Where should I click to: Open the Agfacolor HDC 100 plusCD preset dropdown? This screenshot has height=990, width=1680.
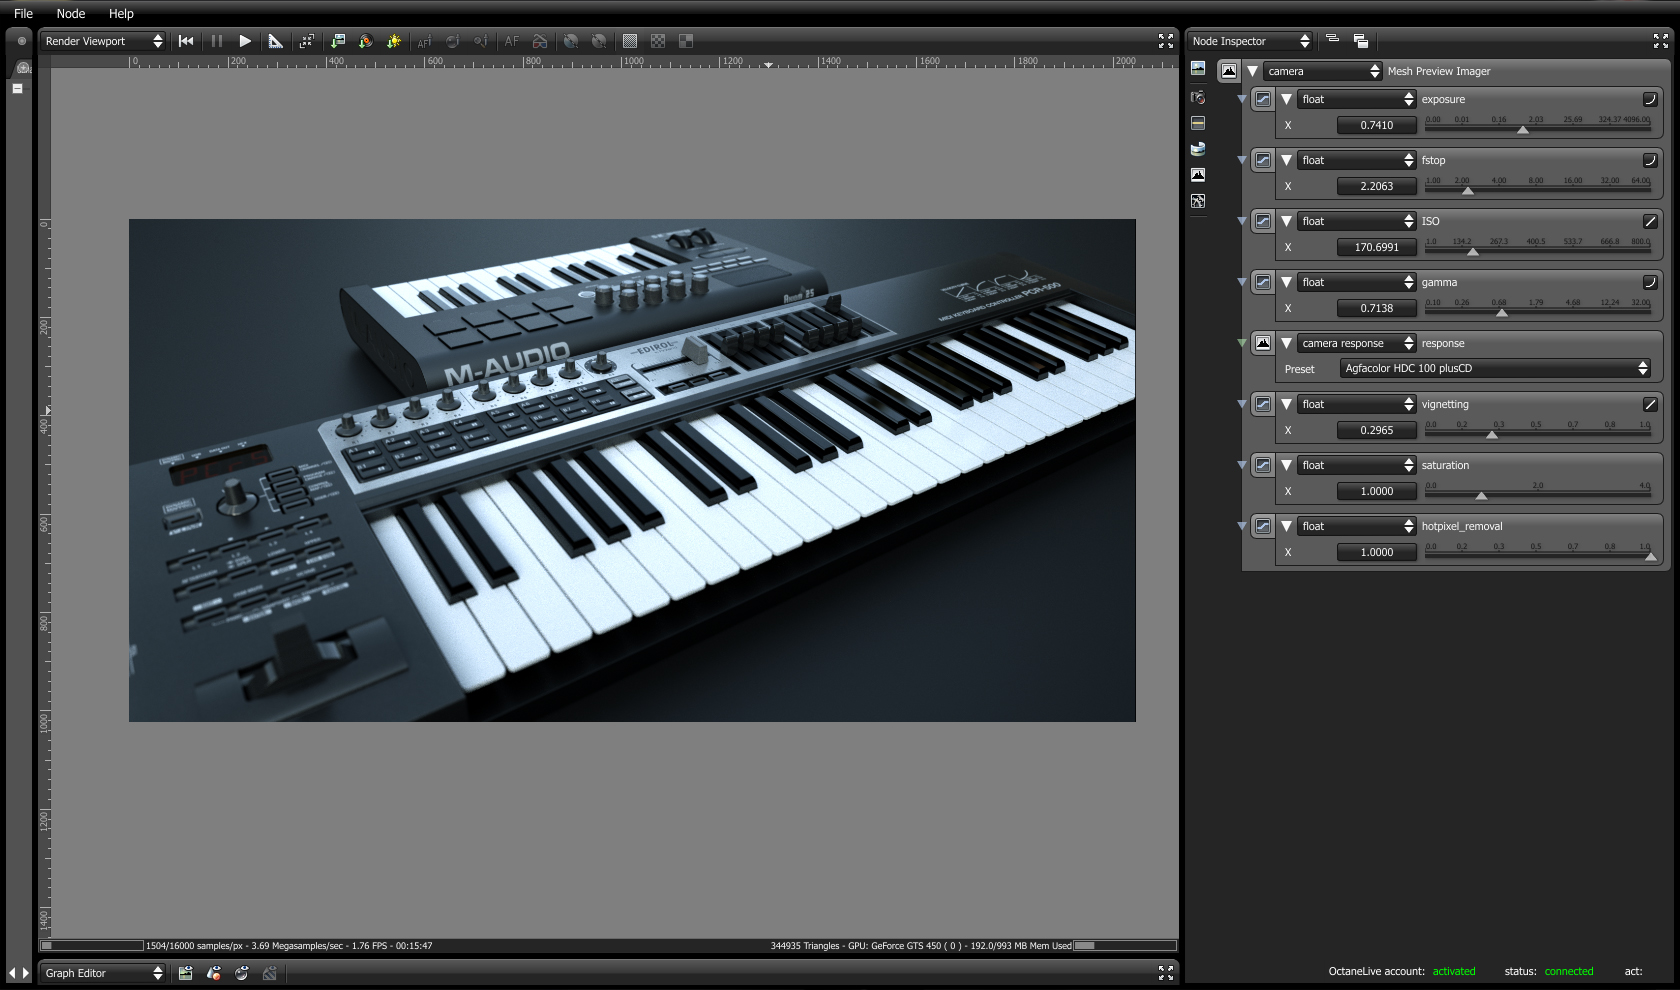tap(1495, 368)
